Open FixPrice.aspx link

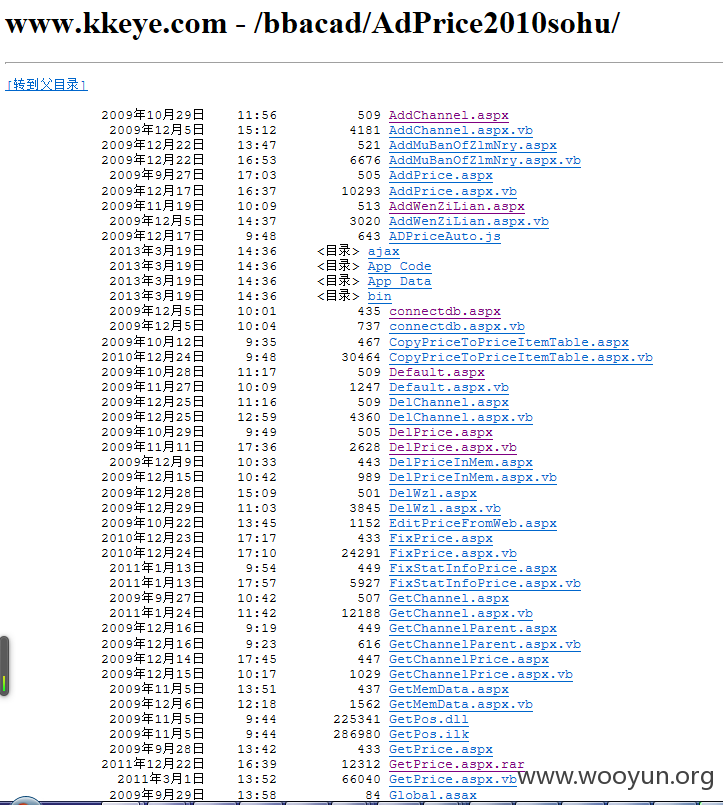[x=441, y=538]
